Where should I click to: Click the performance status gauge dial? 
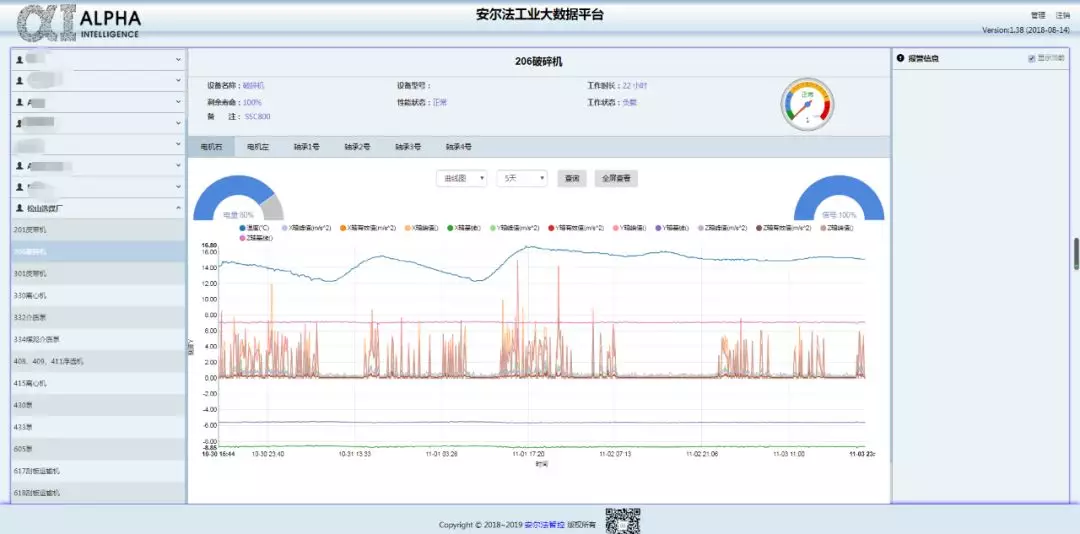click(x=807, y=104)
